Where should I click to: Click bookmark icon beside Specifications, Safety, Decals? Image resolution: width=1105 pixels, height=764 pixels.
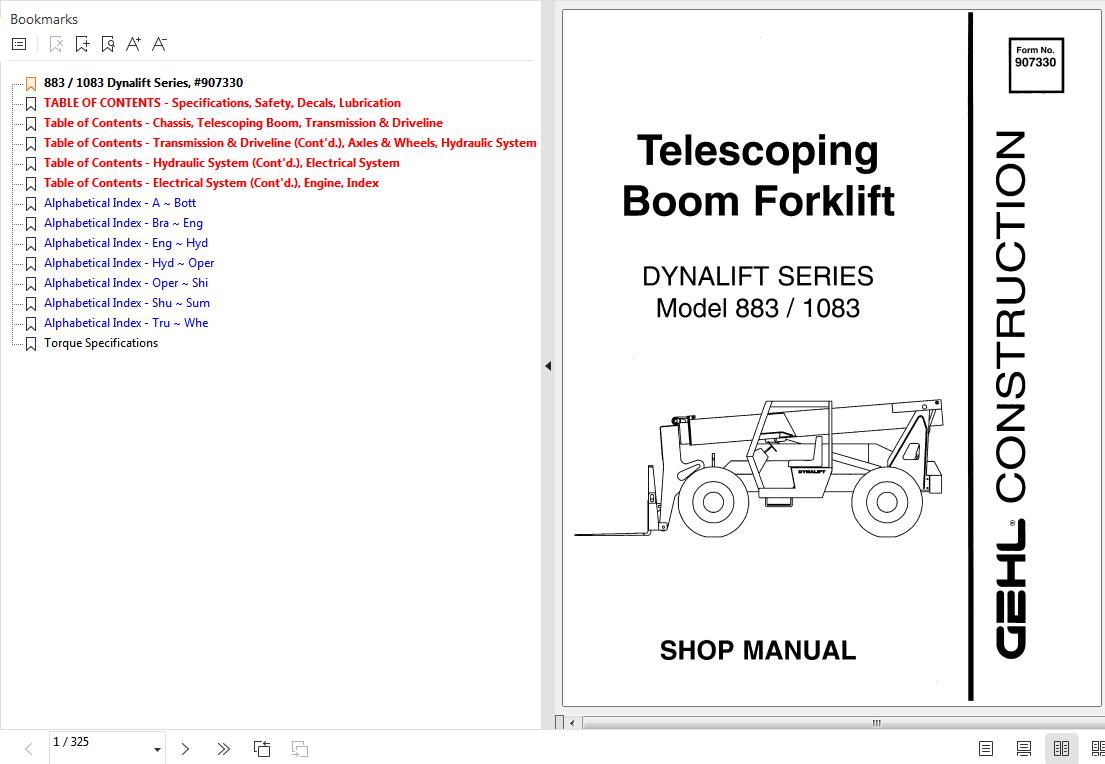31,104
